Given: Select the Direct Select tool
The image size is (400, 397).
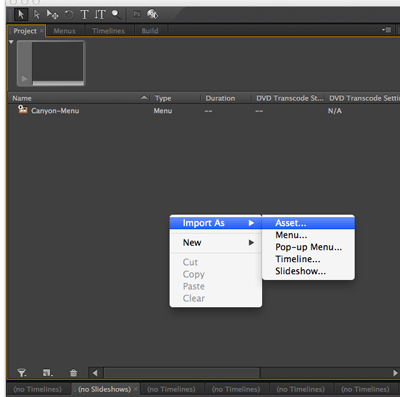Looking at the screenshot, I should click(x=37, y=14).
